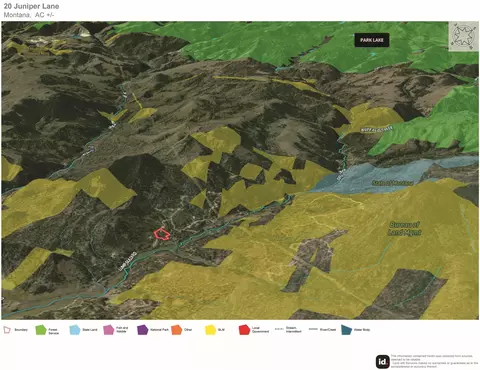
Task: Click the dark teal Water Body legend icon
Action: tap(346, 330)
